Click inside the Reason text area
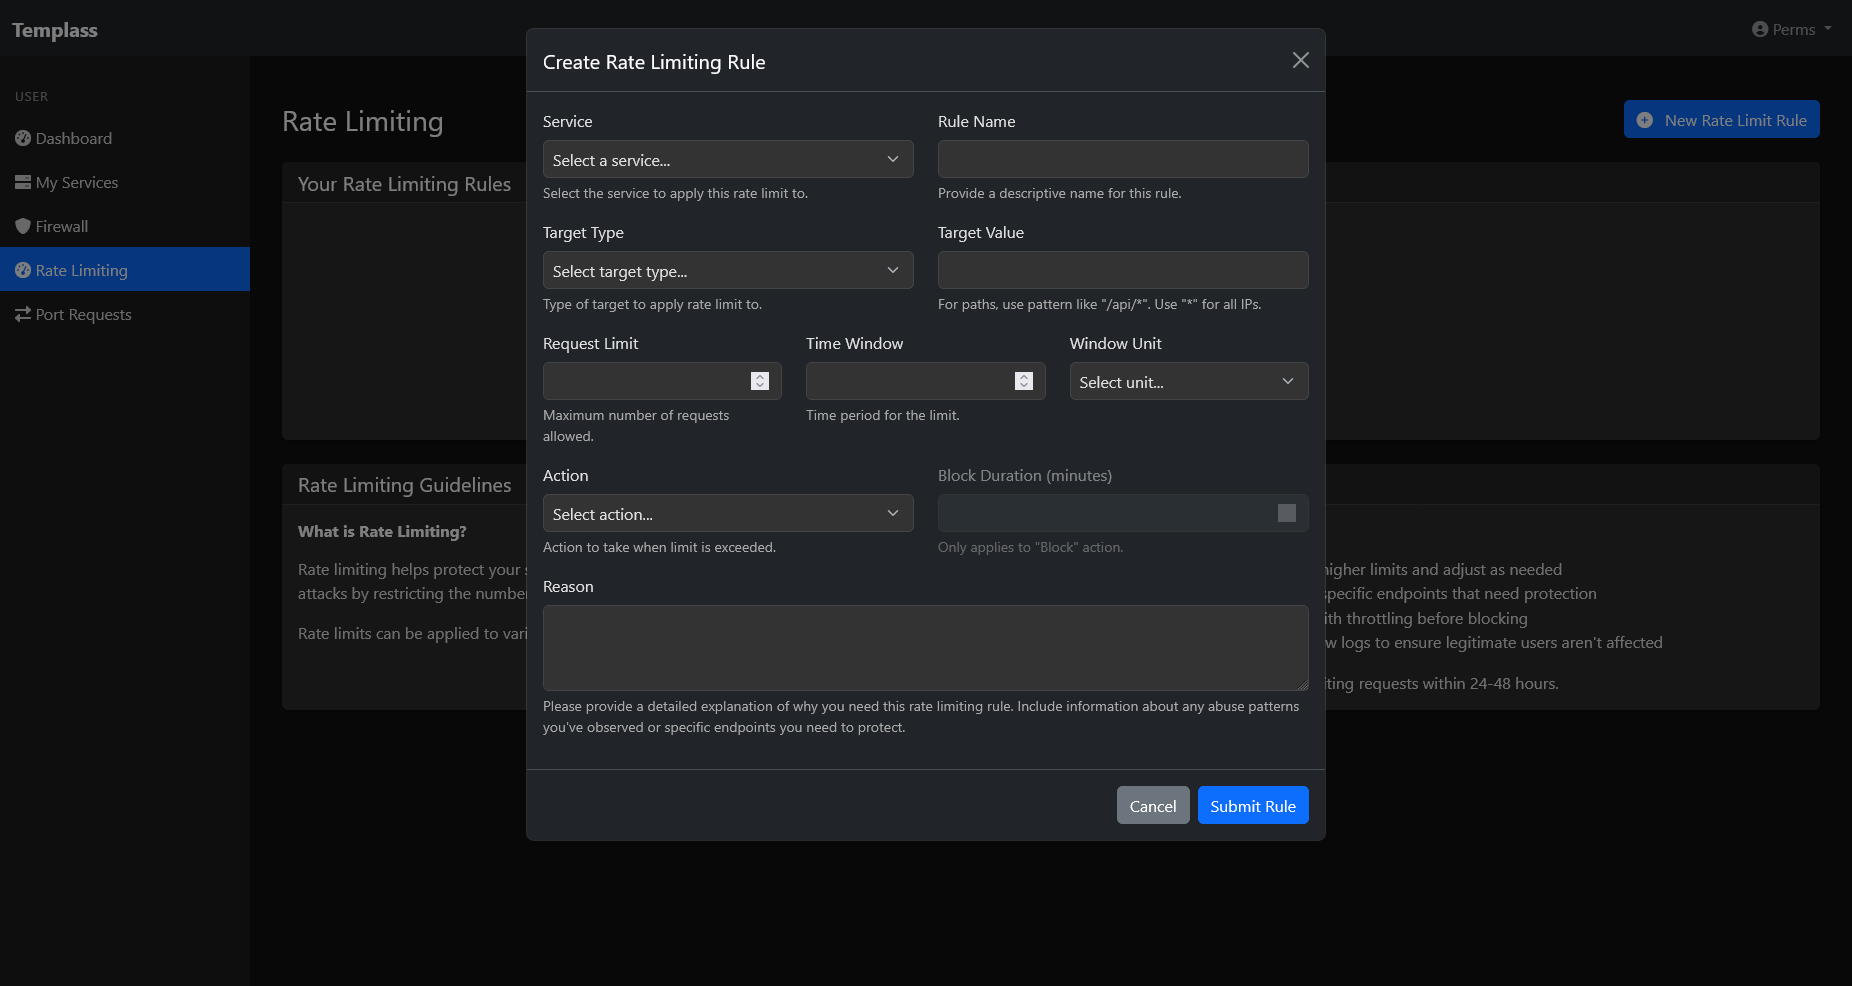1852x986 pixels. click(x=925, y=648)
